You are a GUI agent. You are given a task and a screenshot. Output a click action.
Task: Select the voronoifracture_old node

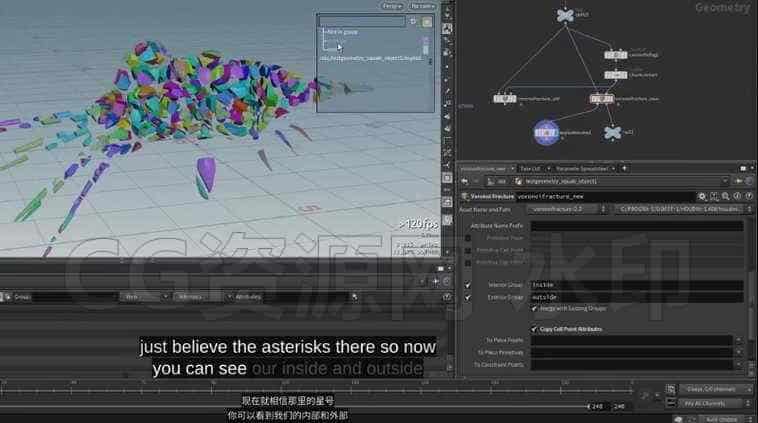pyautogui.click(x=505, y=99)
